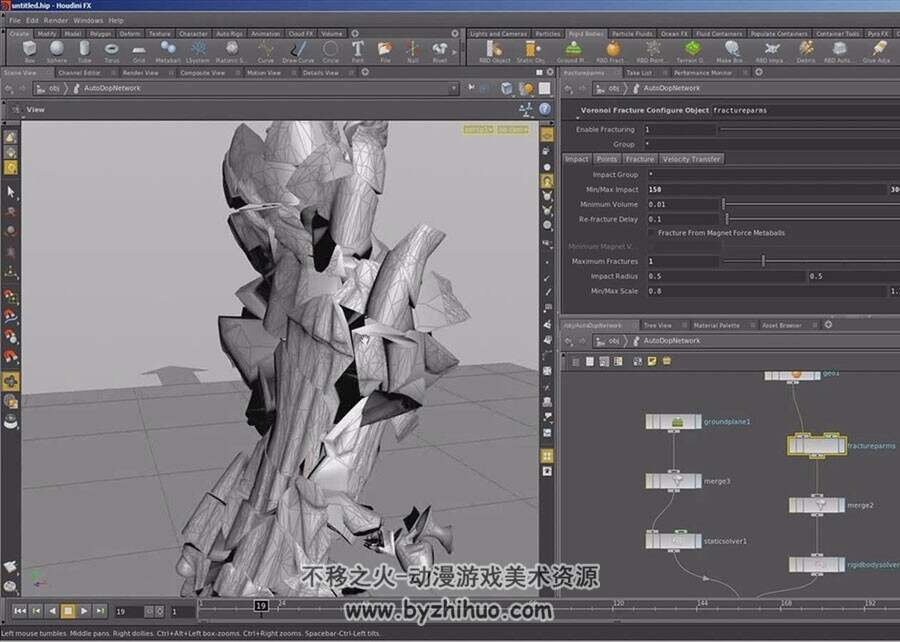Click the RBD Fractured Object tool

[610, 51]
